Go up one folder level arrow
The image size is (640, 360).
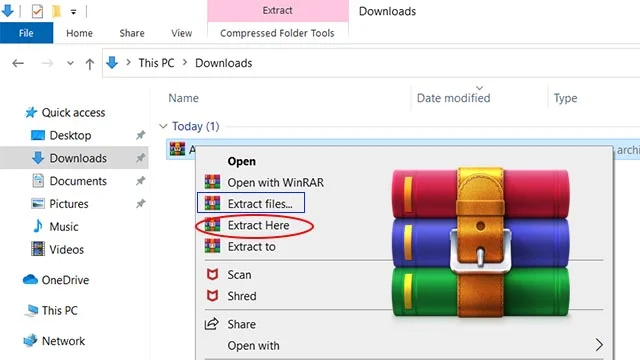(x=89, y=64)
